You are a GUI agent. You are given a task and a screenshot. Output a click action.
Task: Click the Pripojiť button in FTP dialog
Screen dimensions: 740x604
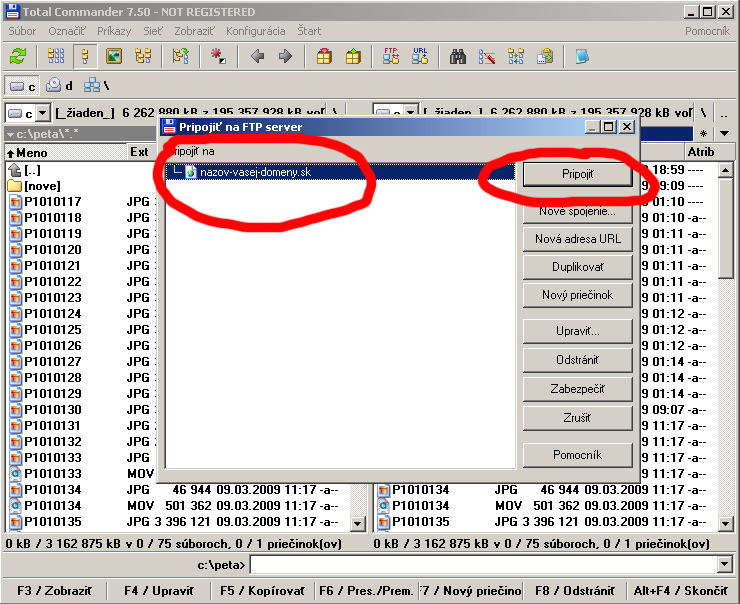[x=578, y=174]
